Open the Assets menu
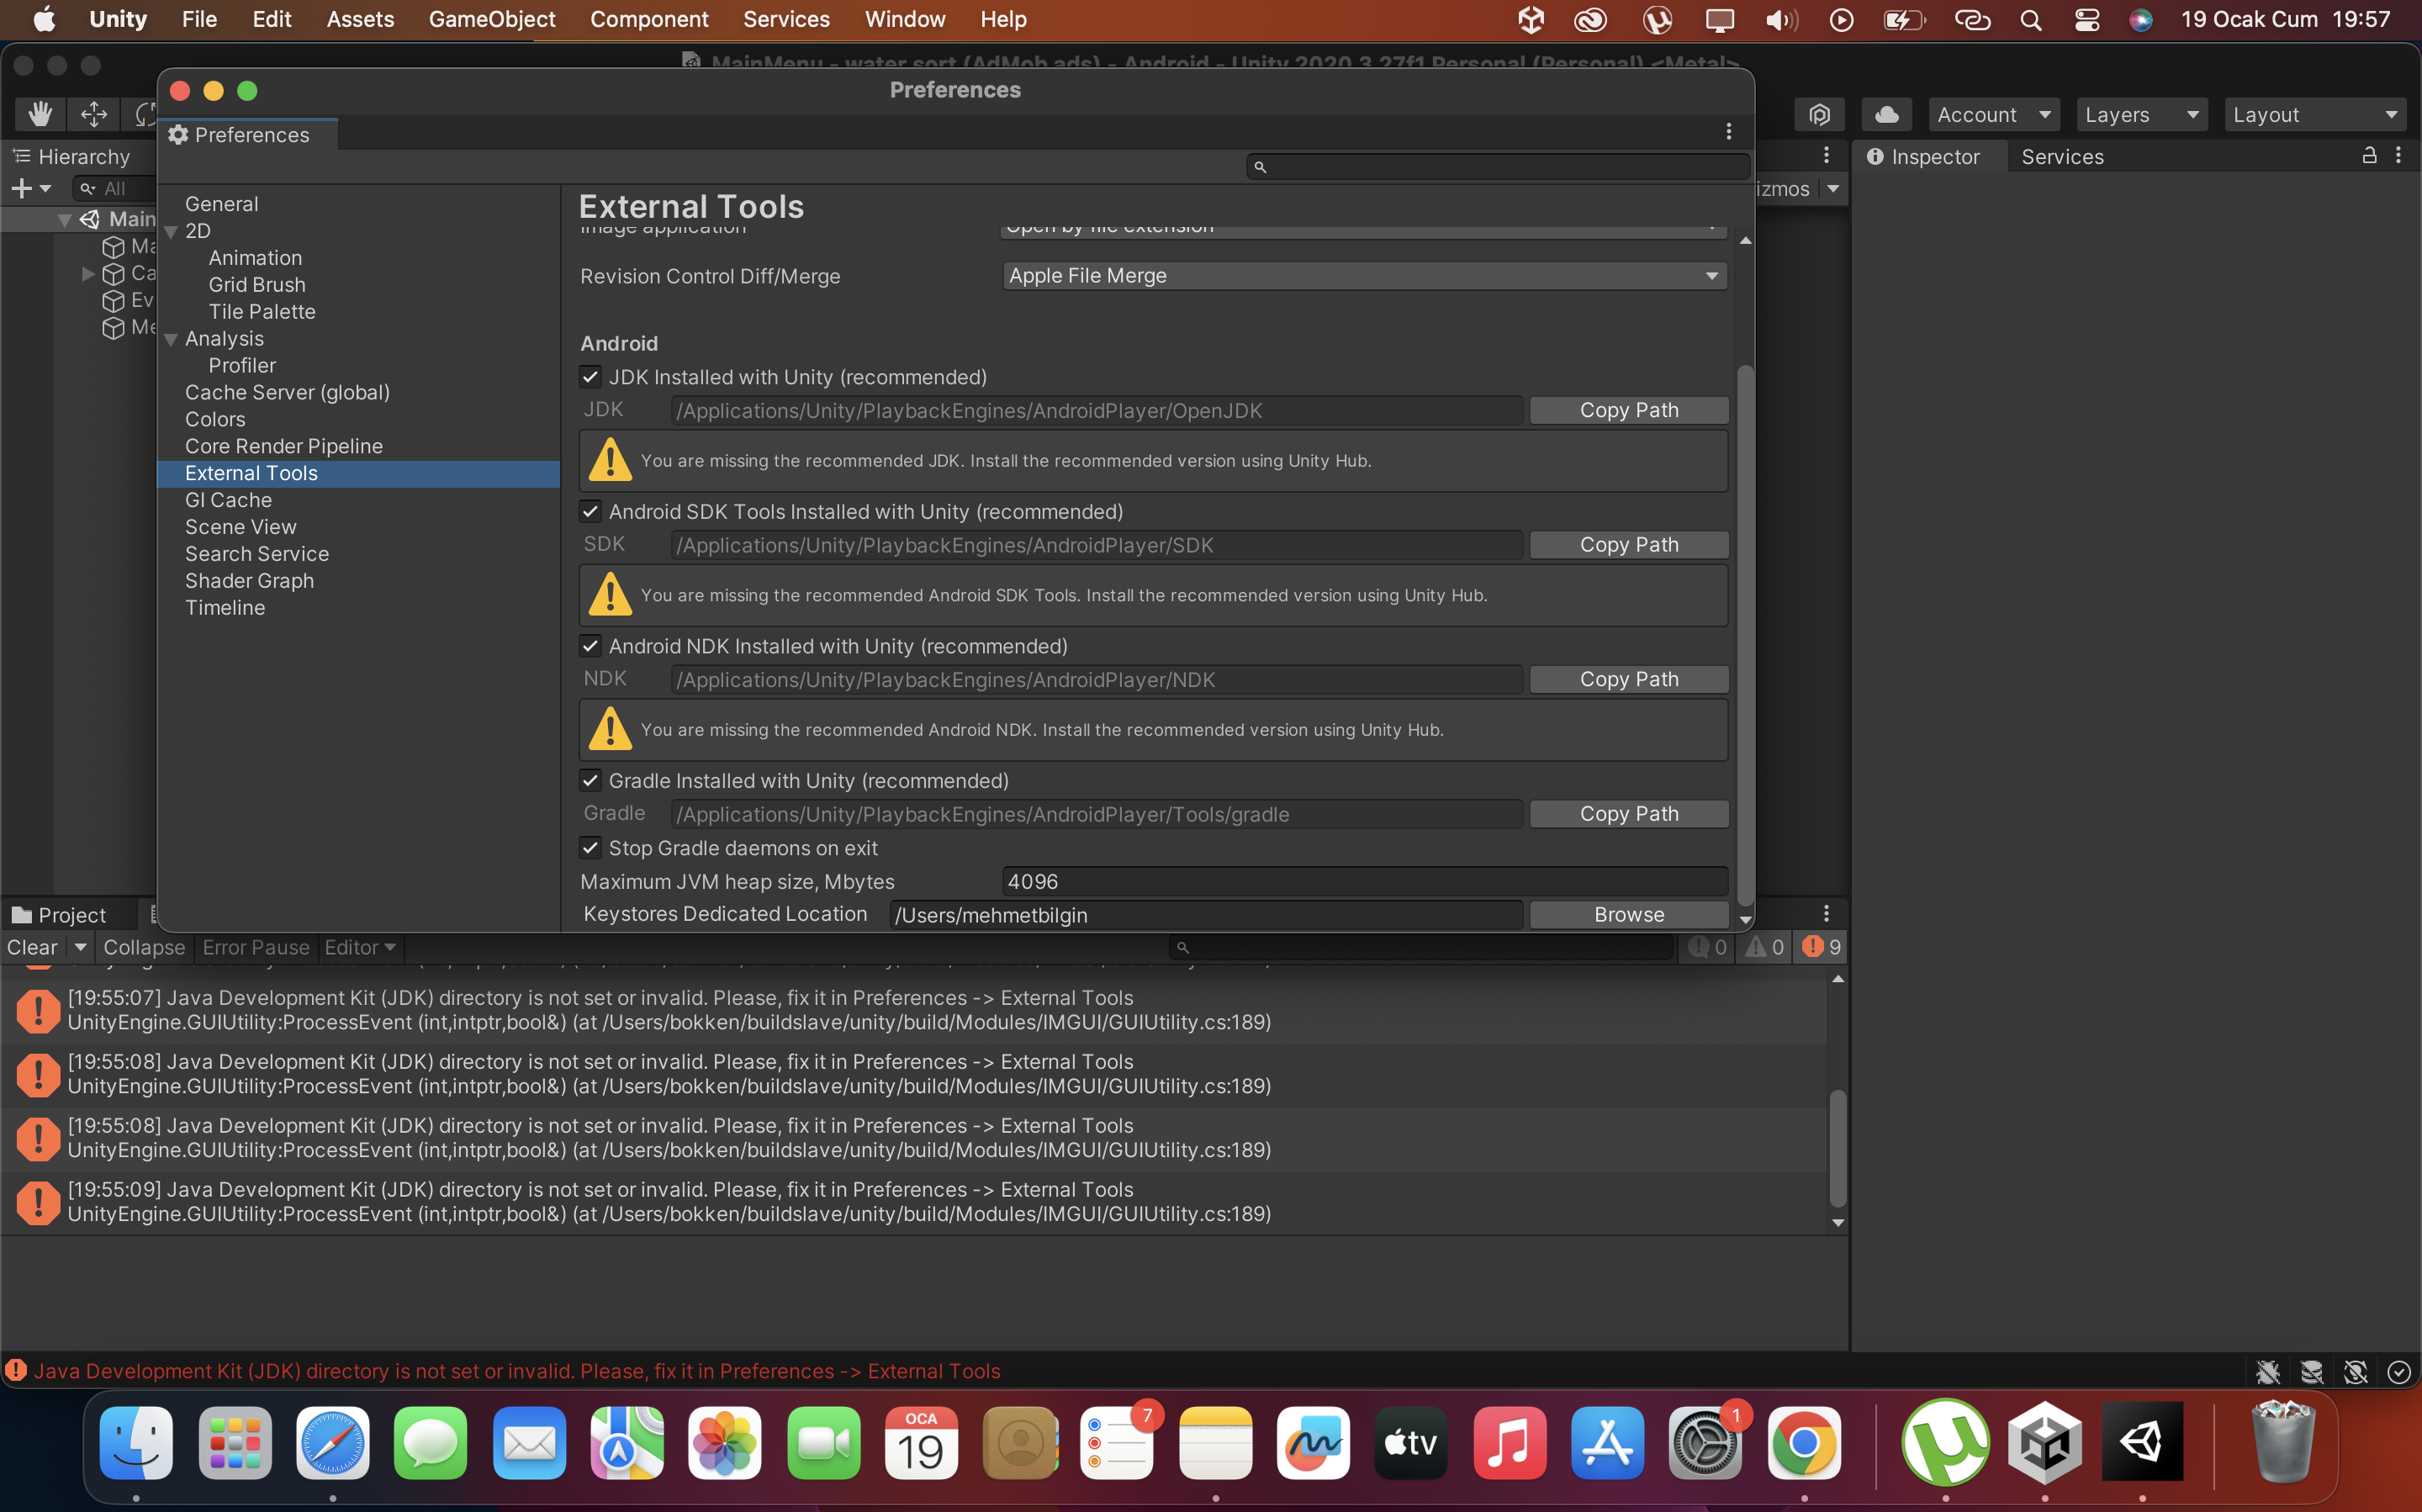The image size is (2422, 1512). click(360, 20)
